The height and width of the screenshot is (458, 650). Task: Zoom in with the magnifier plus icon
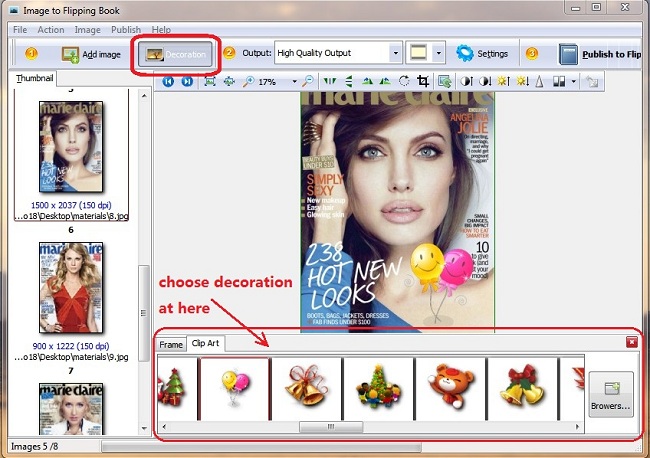[248, 81]
